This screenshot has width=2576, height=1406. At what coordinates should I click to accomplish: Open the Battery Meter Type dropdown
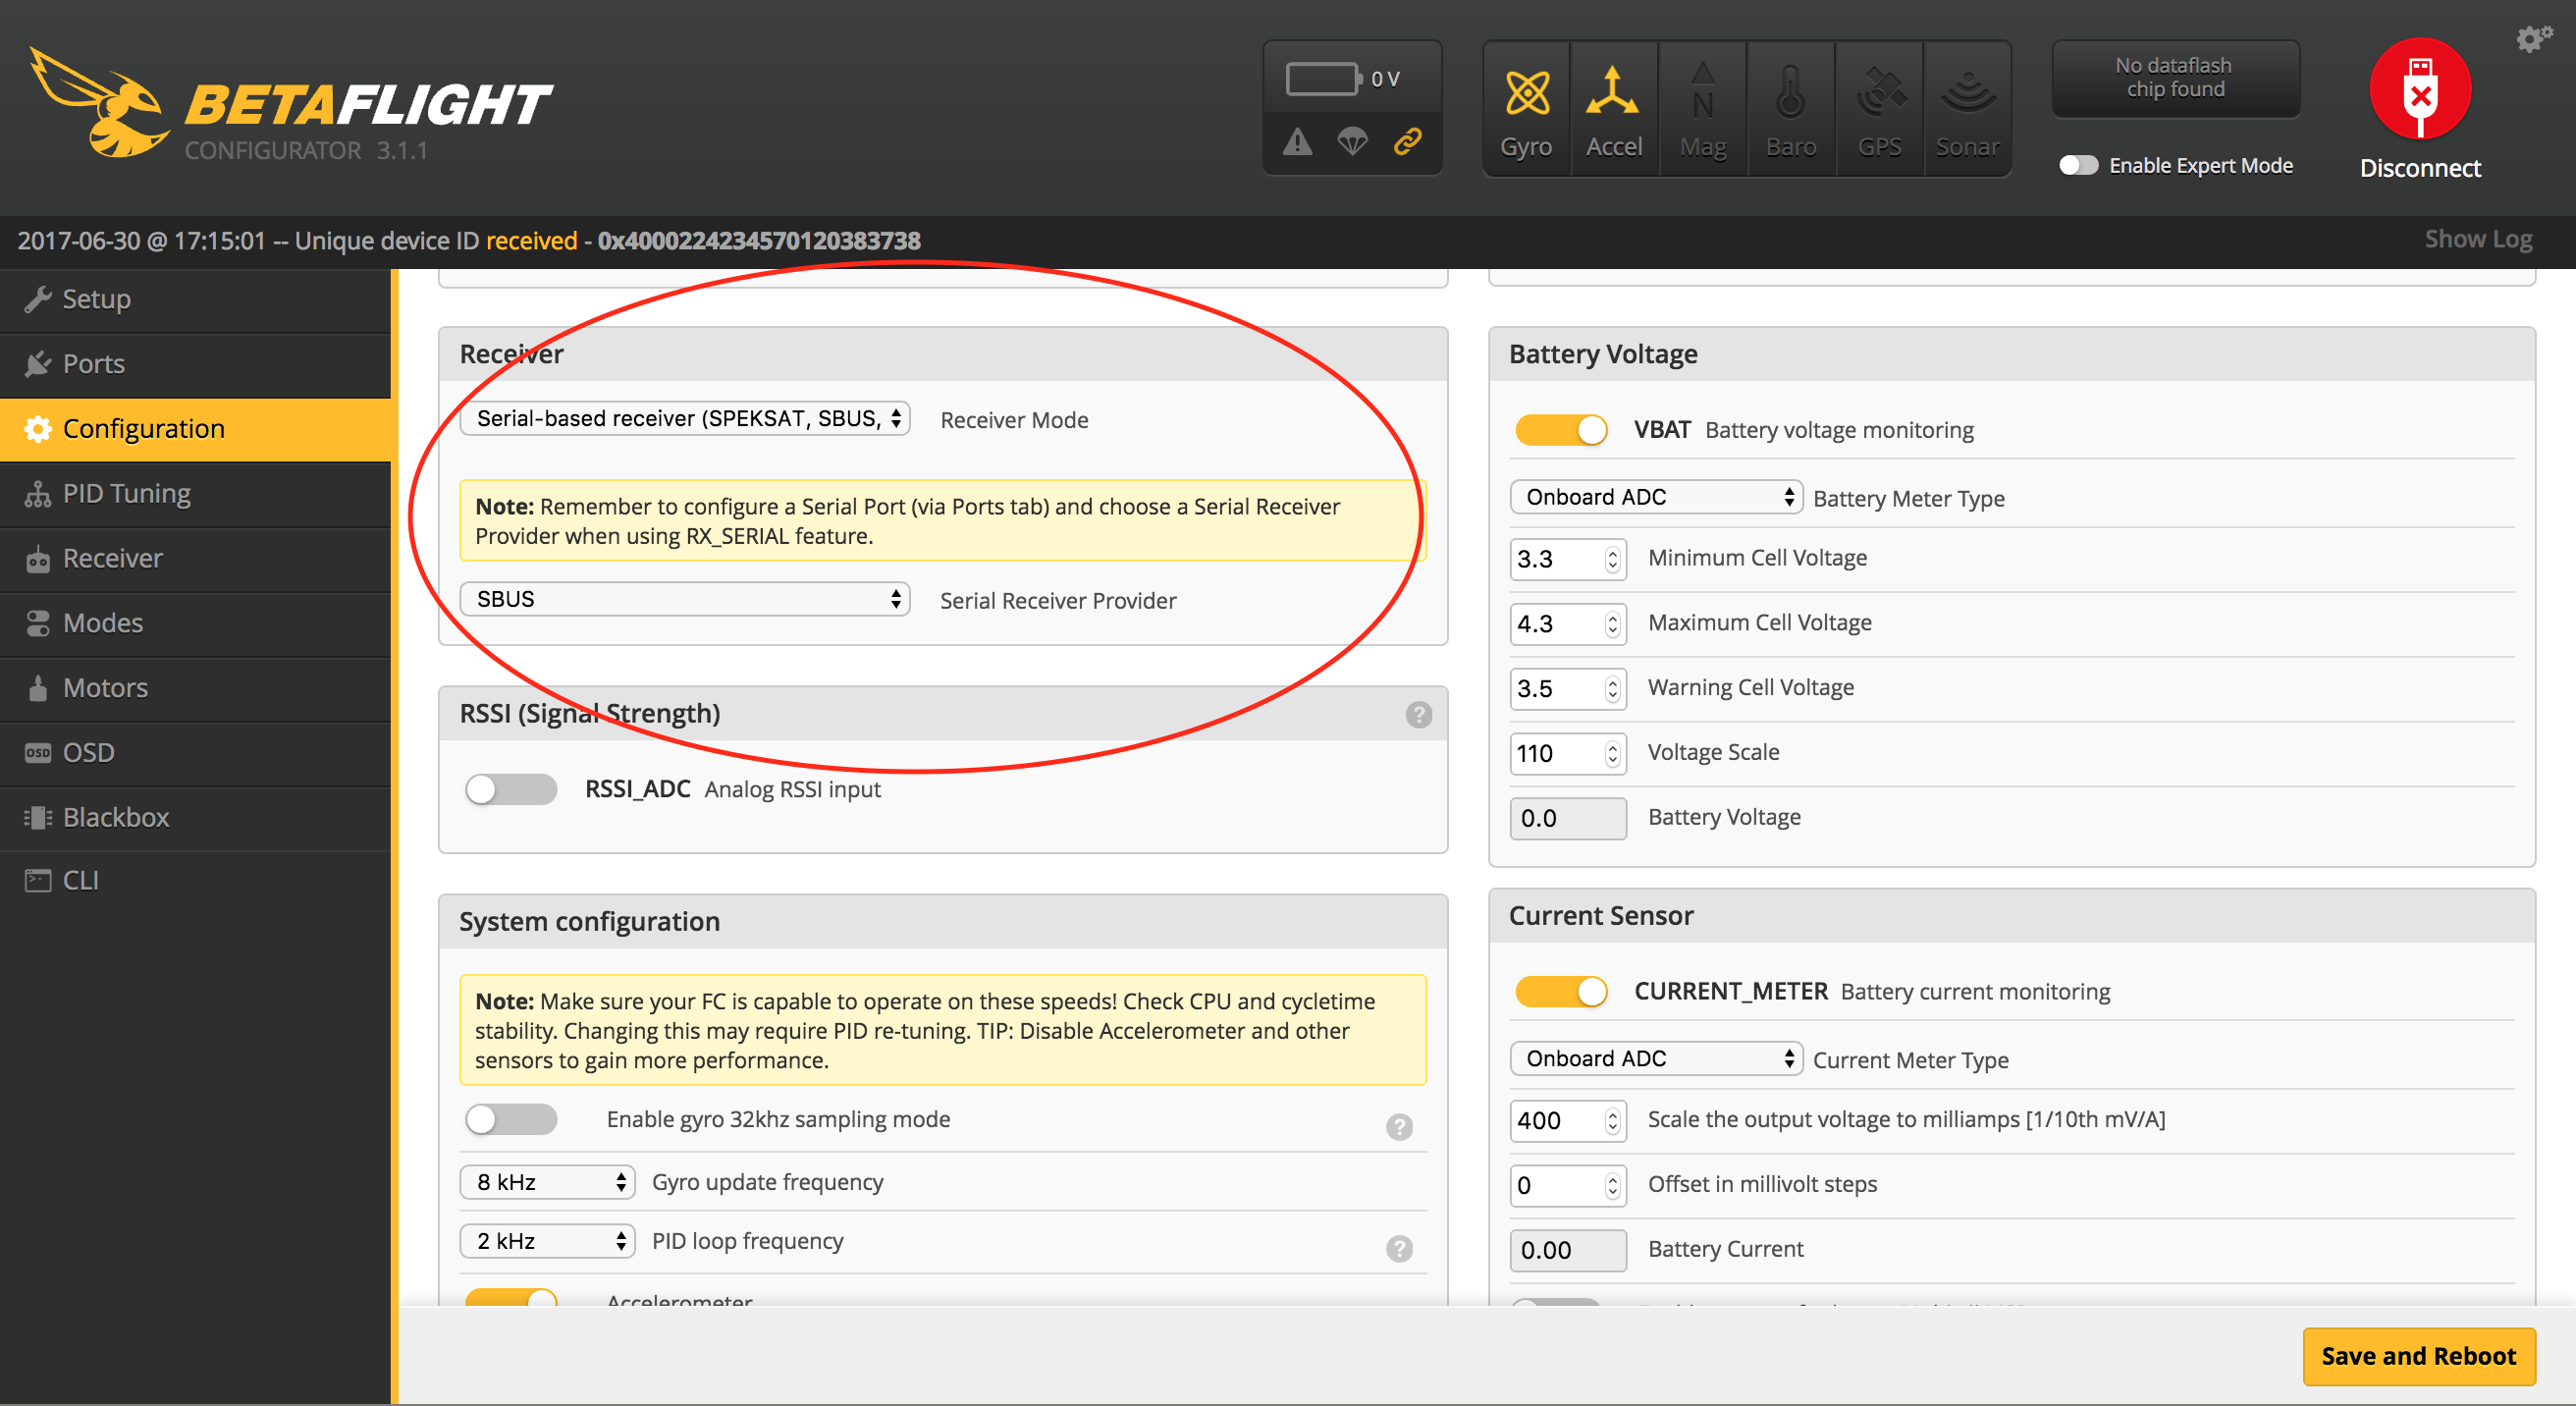(x=1656, y=497)
